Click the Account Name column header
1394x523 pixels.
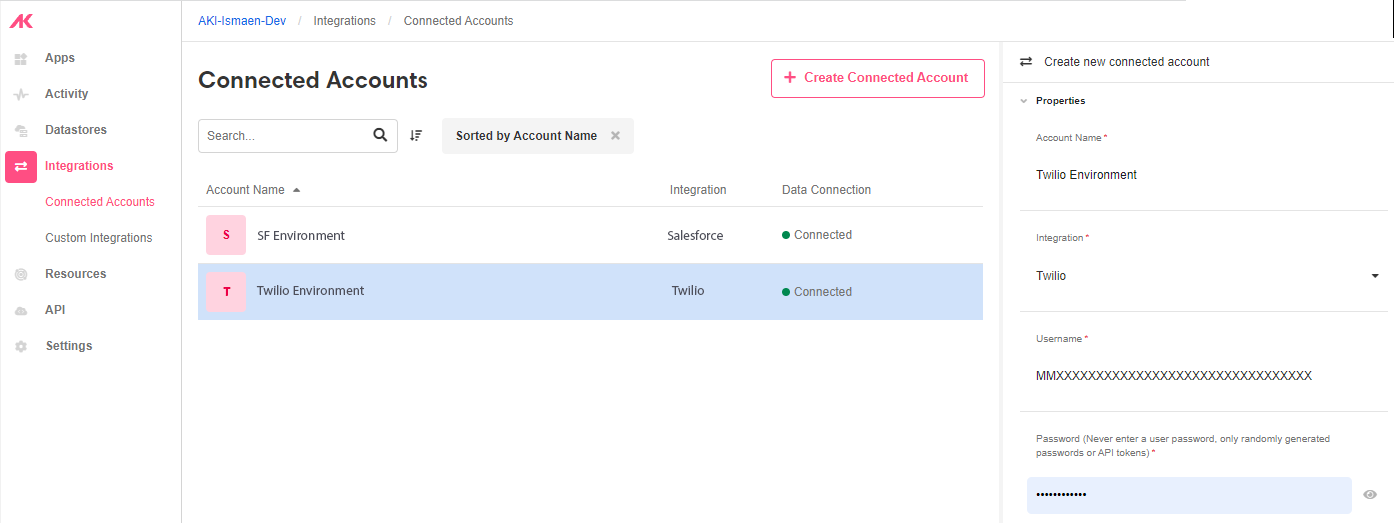(245, 190)
